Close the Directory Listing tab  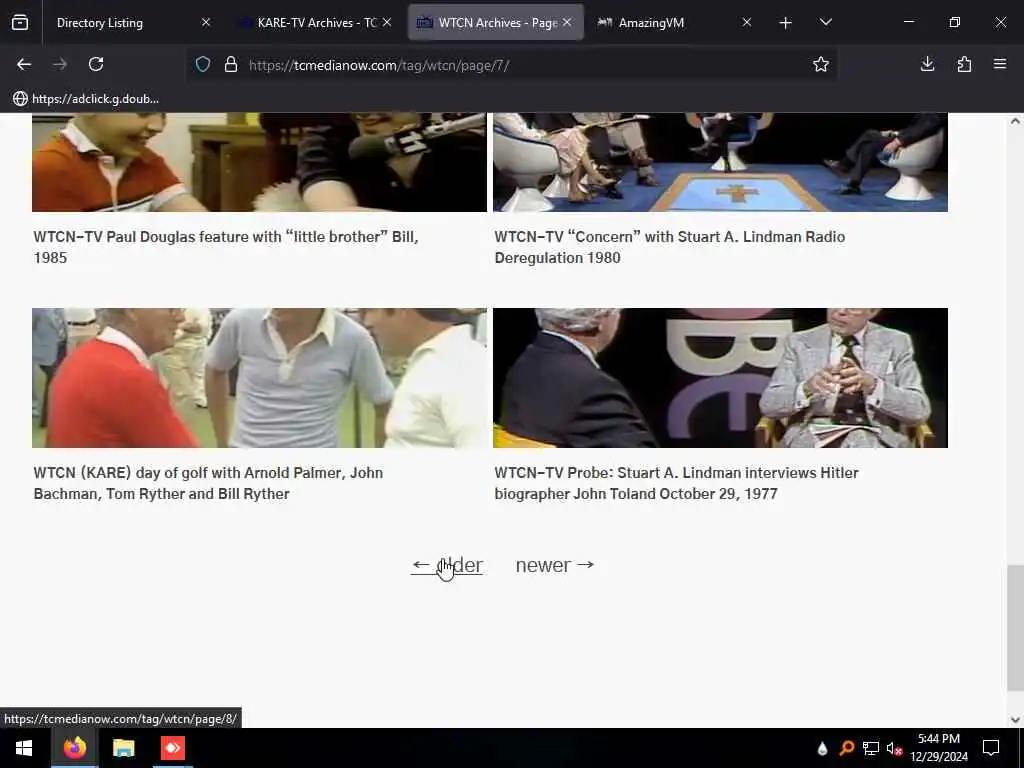point(206,22)
